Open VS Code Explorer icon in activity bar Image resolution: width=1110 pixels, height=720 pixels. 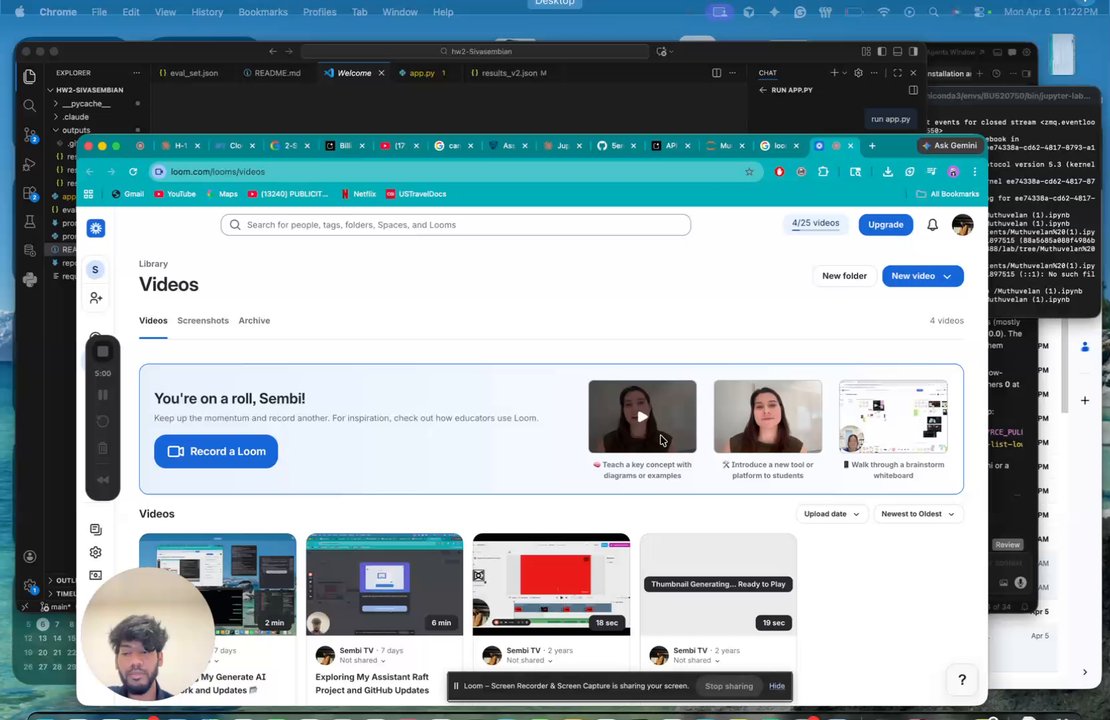30,76
